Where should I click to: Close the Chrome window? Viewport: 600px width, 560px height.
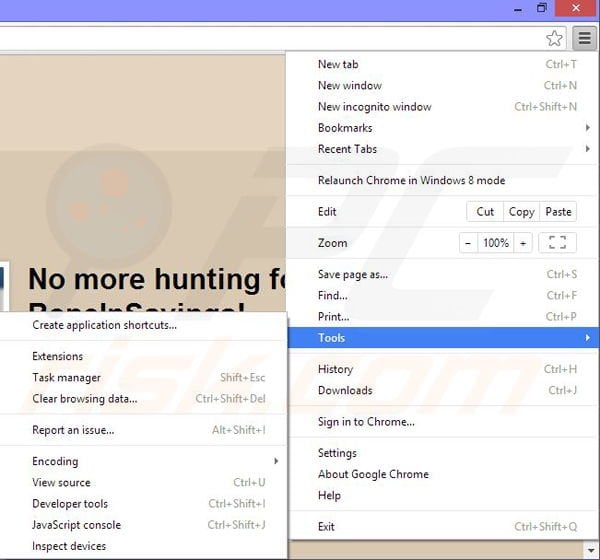(x=576, y=8)
